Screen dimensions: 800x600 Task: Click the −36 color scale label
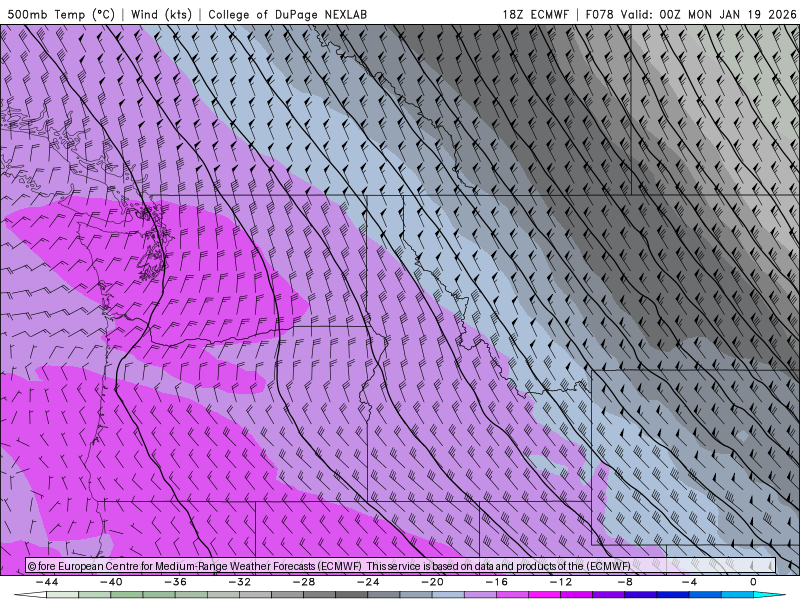point(175,582)
